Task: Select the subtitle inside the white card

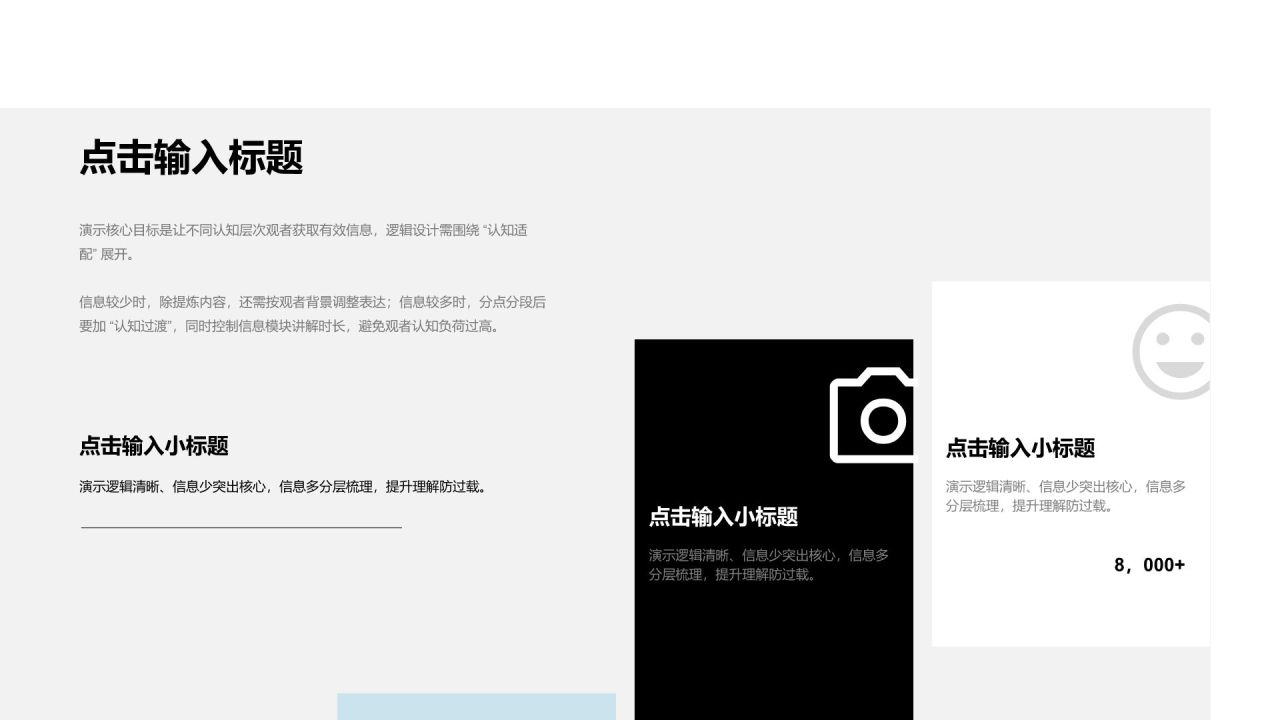Action: point(1020,448)
